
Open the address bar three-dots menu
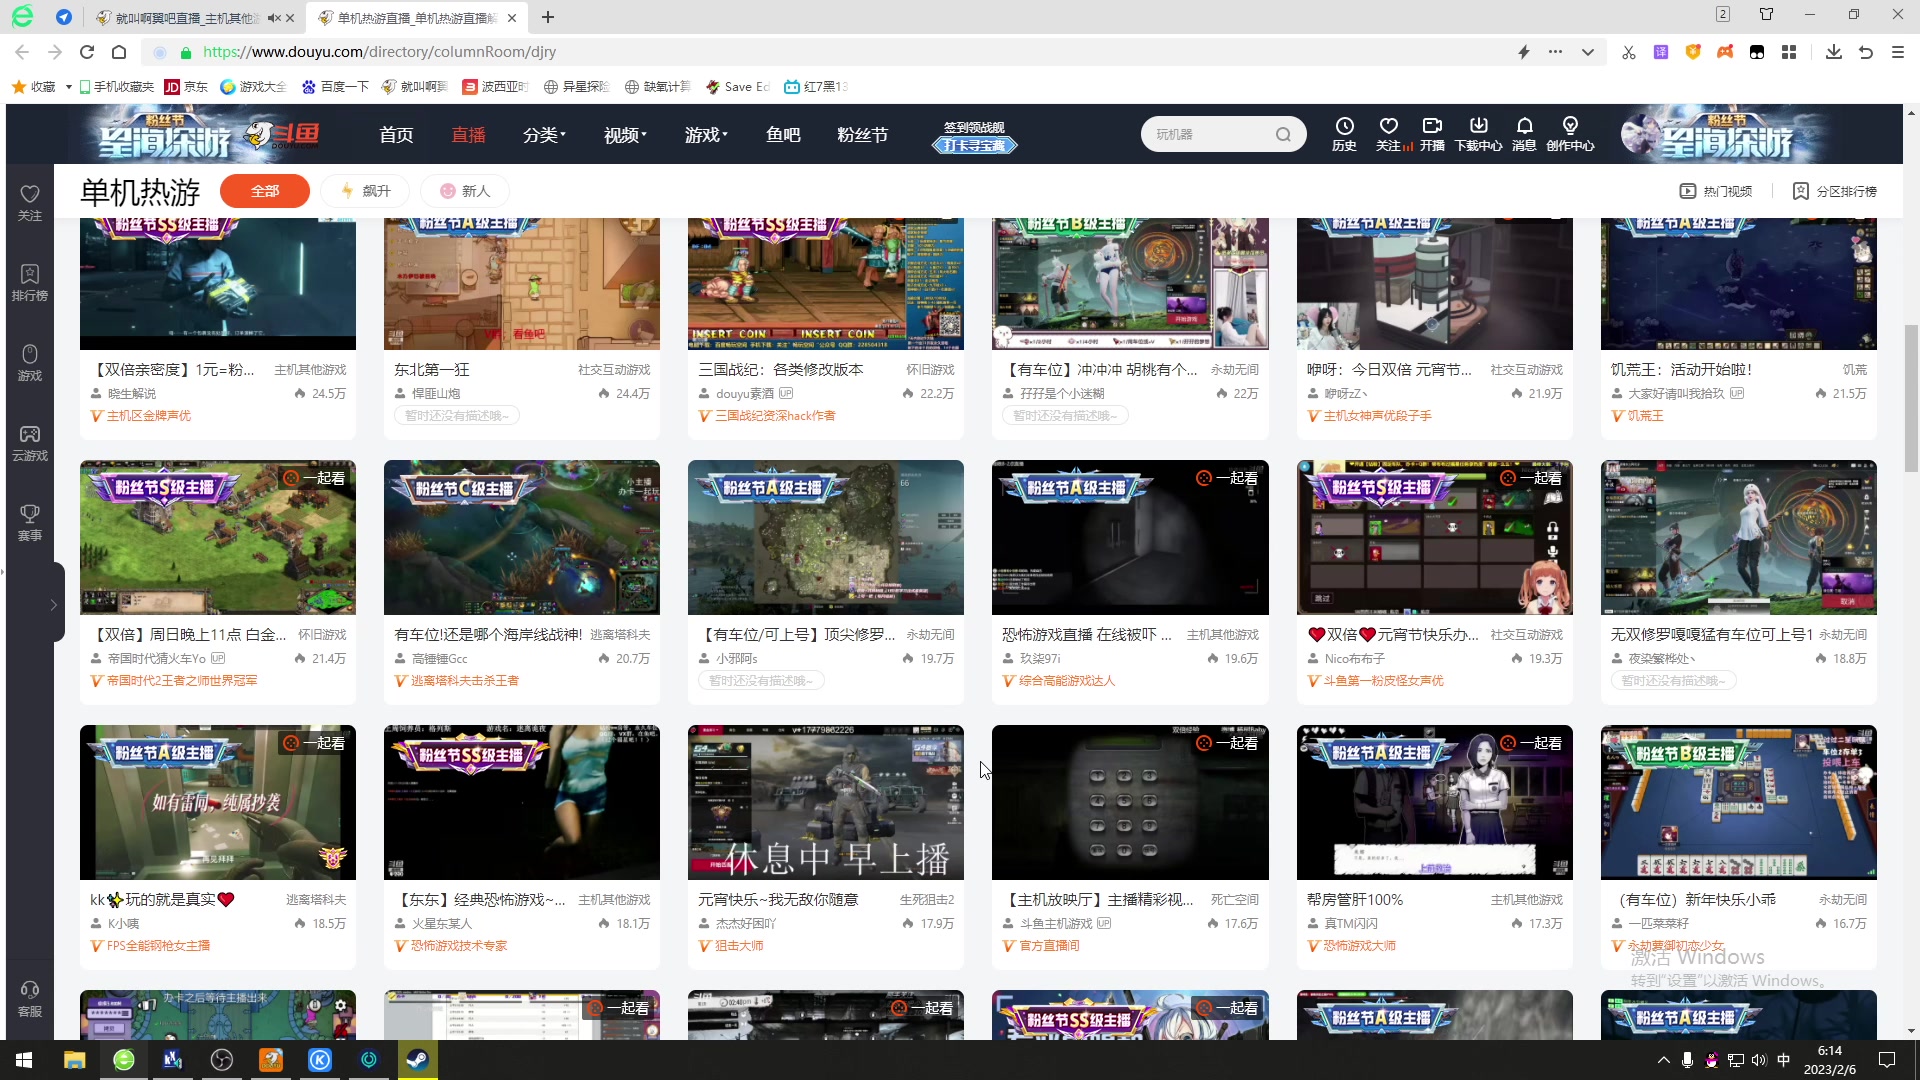point(1555,52)
